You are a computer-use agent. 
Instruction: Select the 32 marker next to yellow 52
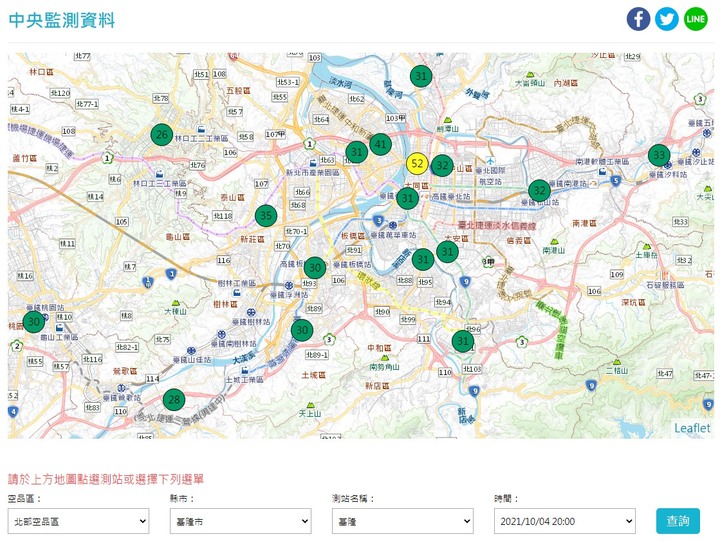(442, 166)
